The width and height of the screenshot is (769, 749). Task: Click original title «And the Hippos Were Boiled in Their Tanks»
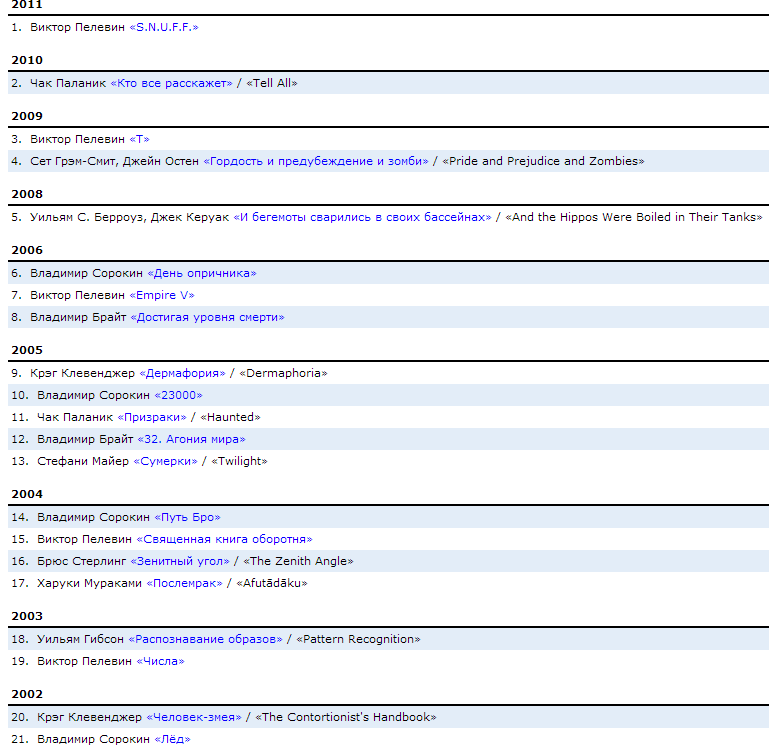634,217
